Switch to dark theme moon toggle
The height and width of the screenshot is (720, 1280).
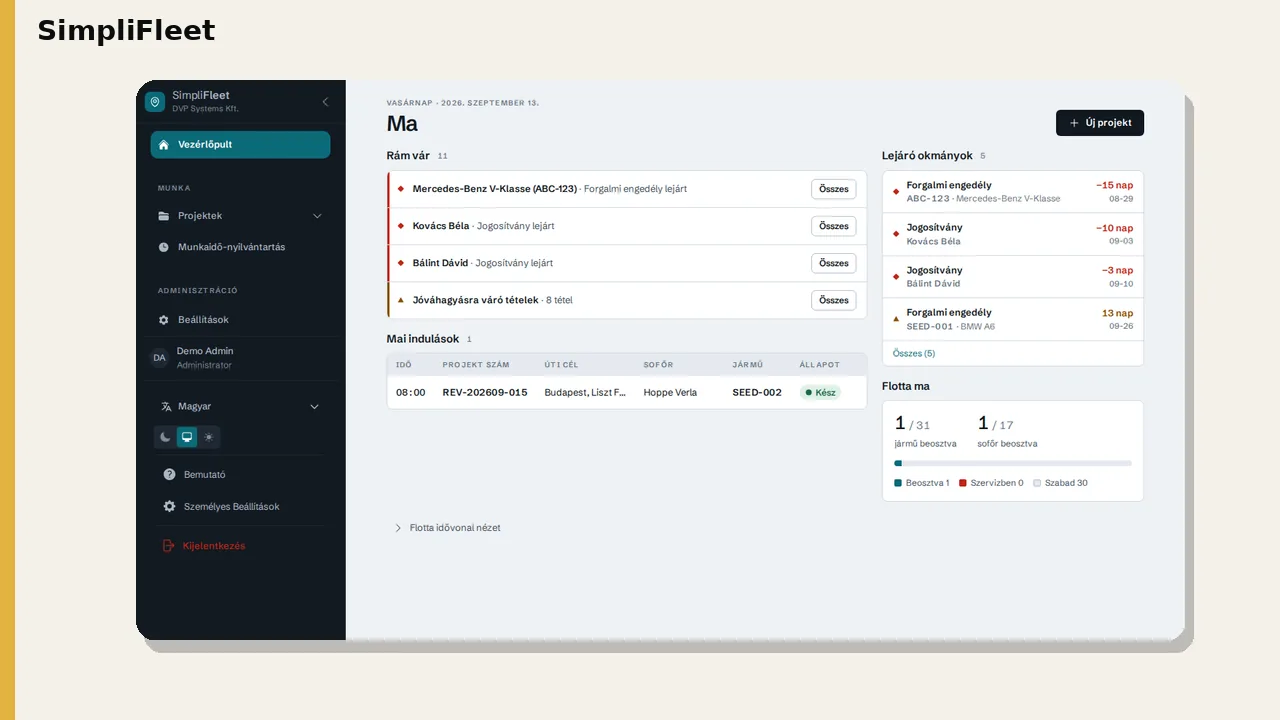[x=166, y=437]
